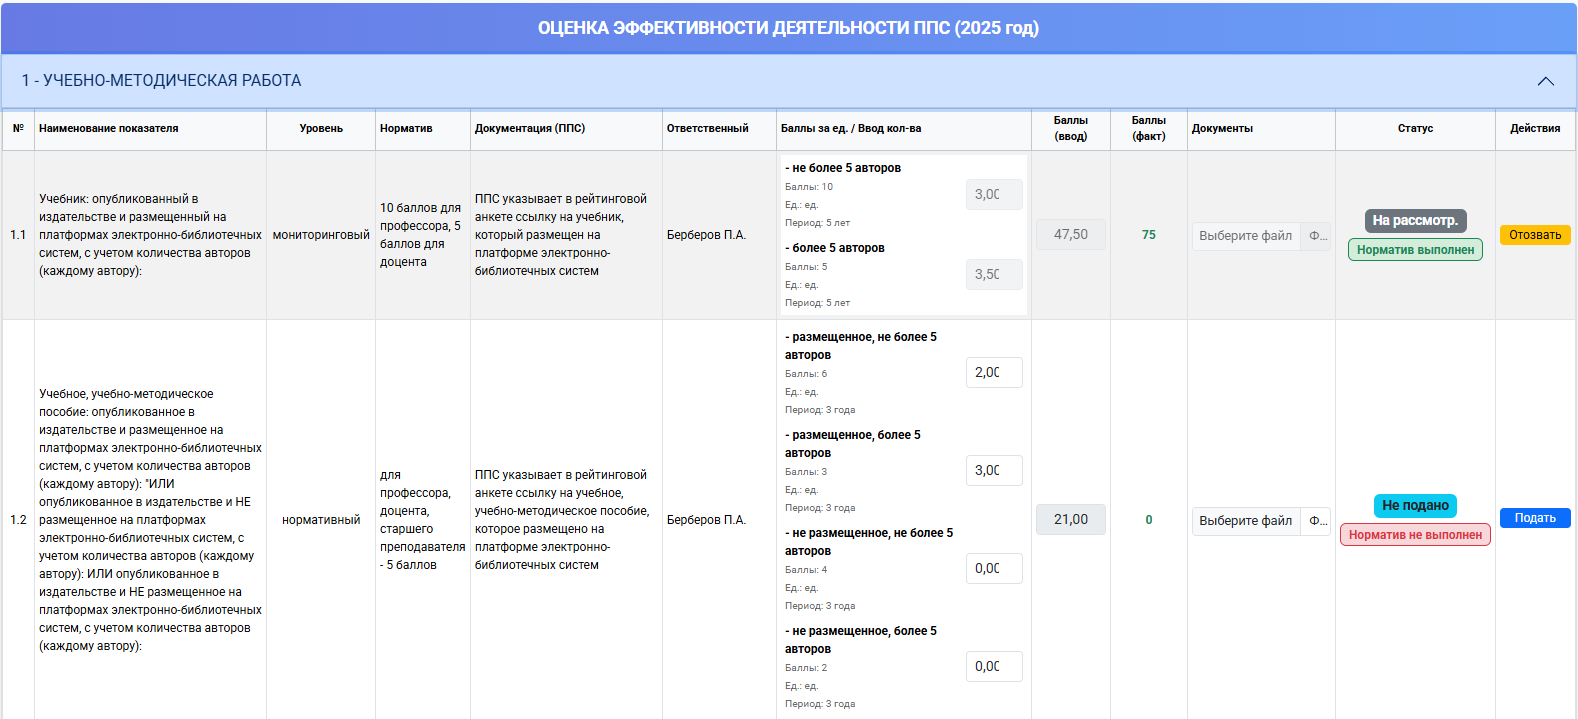This screenshot has width=1578, height=719.
Task: Click the Статус column header
Action: [x=1415, y=128]
